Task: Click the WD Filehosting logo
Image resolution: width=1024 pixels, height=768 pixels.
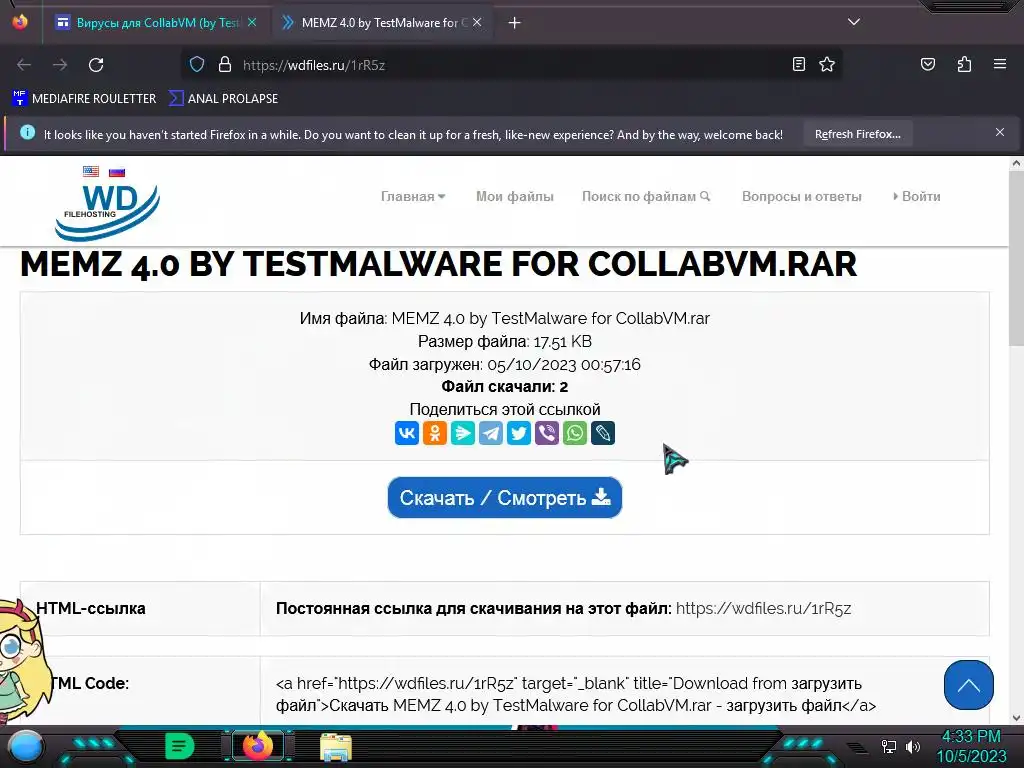Action: point(107,211)
